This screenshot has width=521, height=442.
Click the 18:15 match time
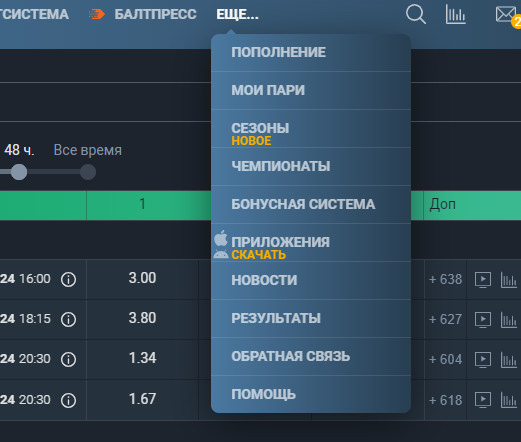[x=35, y=319]
